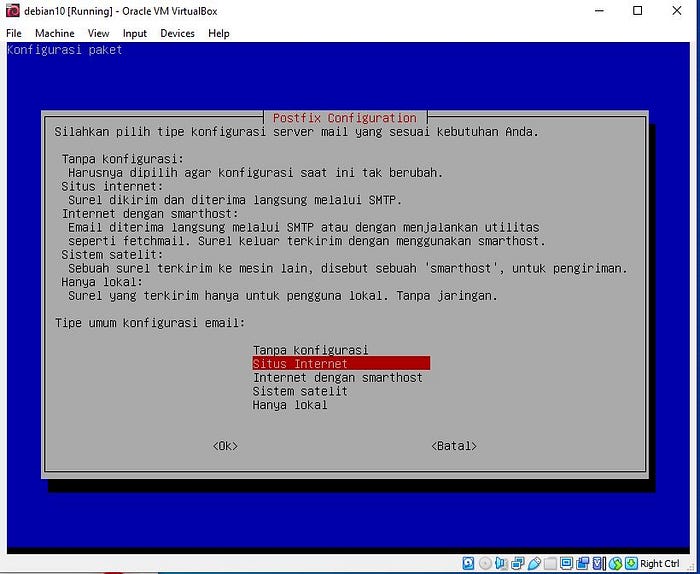Click the display settings status icon
Image resolution: width=700 pixels, height=574 pixels.
coord(566,563)
